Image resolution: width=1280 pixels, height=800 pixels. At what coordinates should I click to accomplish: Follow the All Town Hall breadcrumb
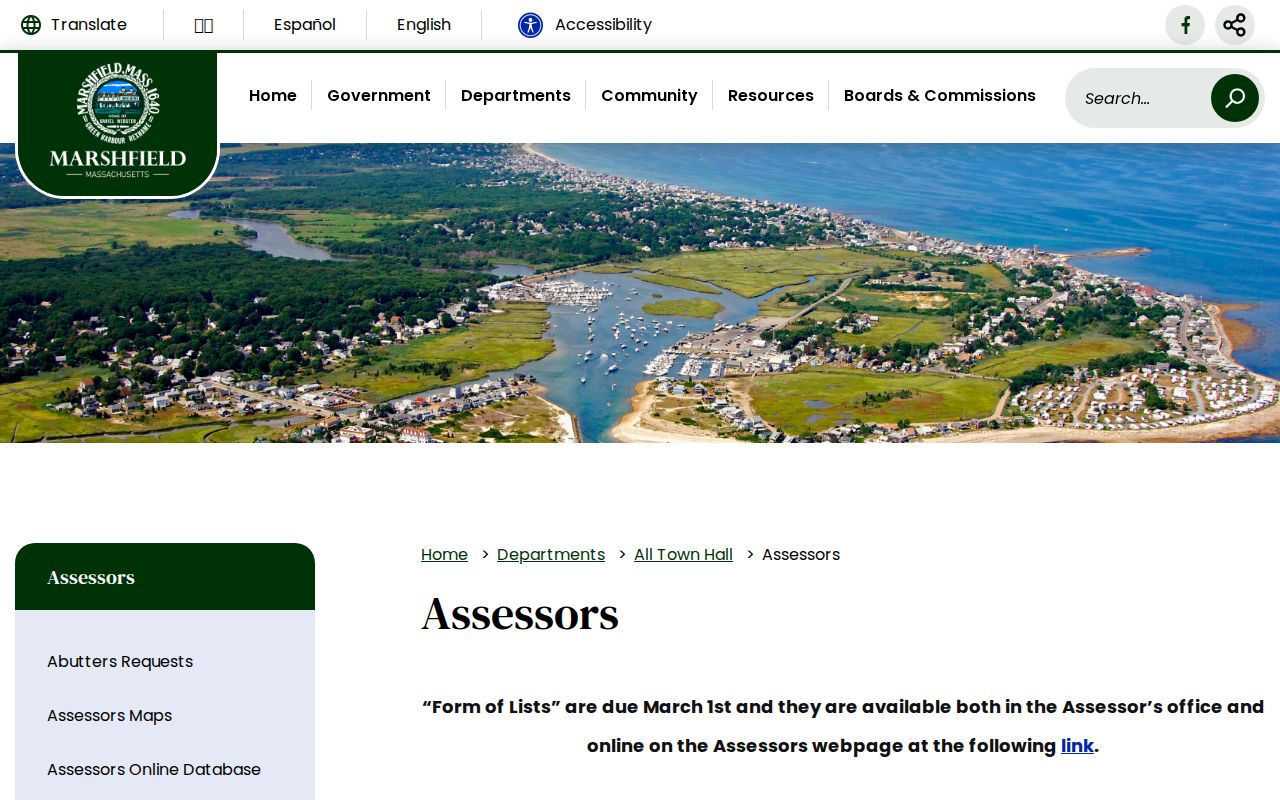click(683, 555)
